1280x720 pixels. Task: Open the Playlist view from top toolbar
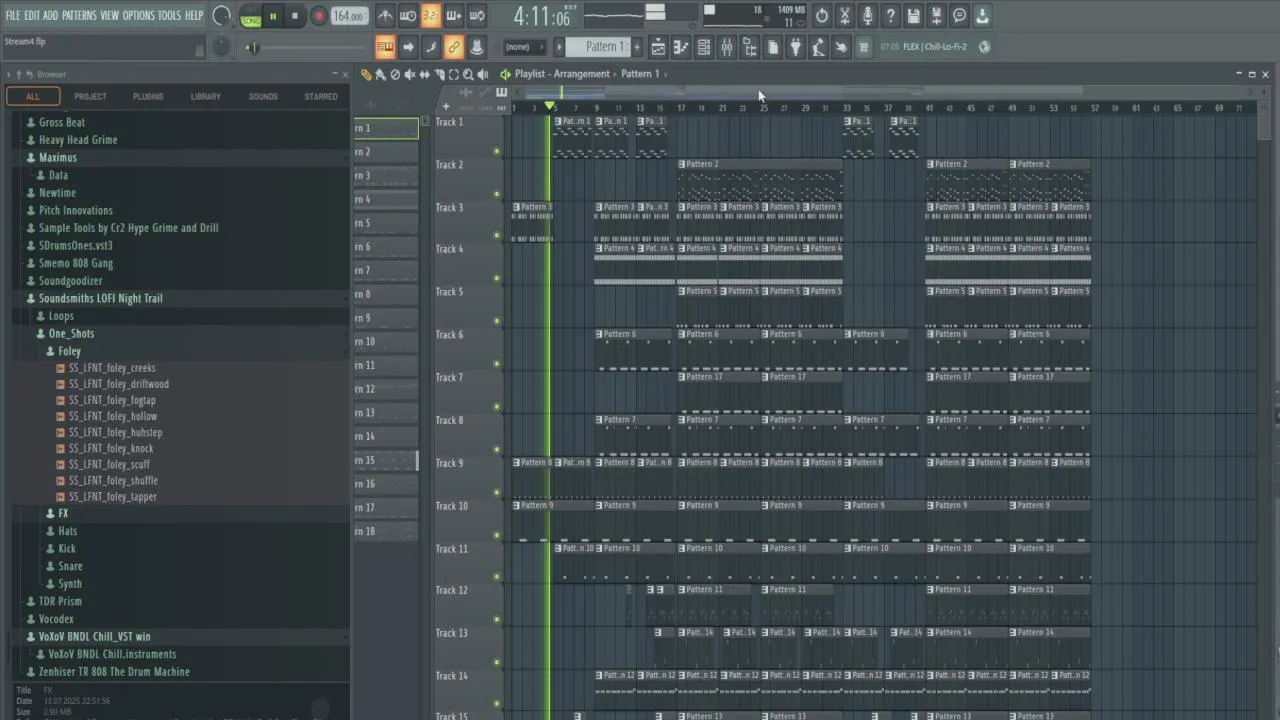[658, 47]
